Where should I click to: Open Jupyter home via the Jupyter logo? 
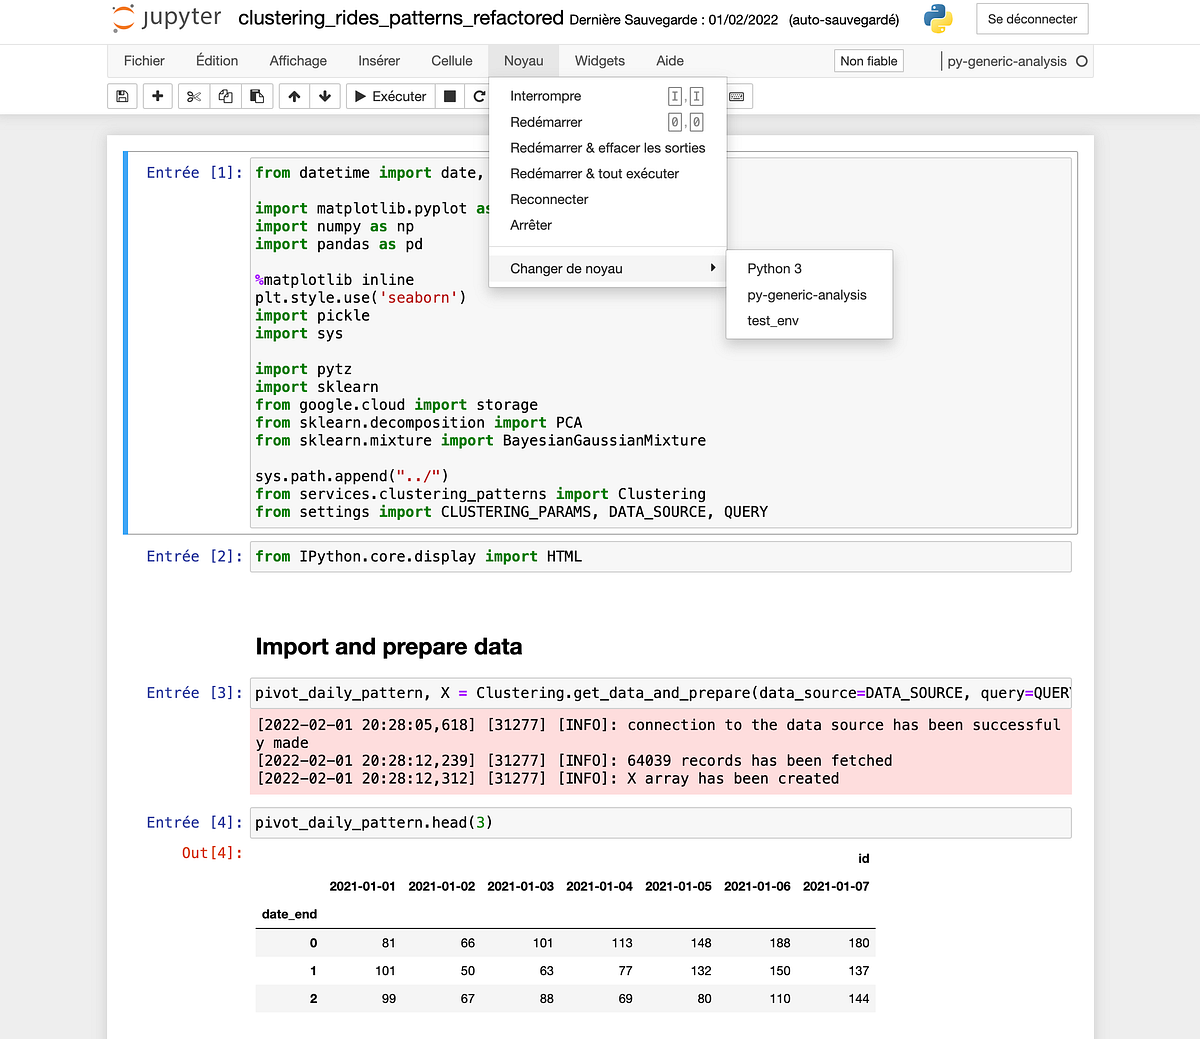(x=122, y=18)
